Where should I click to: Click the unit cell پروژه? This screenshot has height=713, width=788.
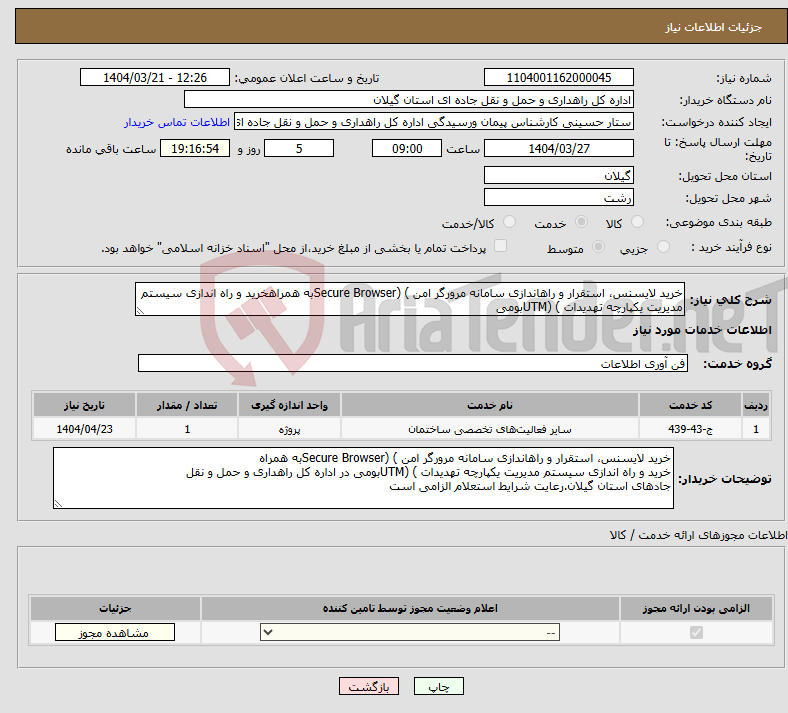coord(289,429)
